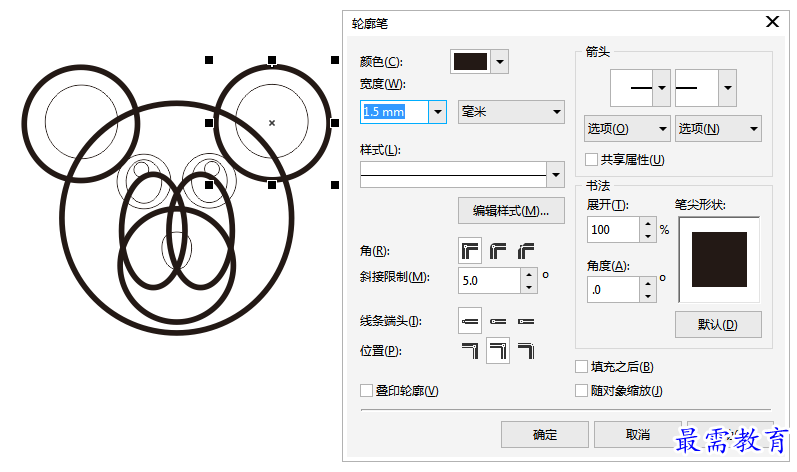This screenshot has width=797, height=472.
Task: Select the mitered corner icon
Action: [x=470, y=250]
